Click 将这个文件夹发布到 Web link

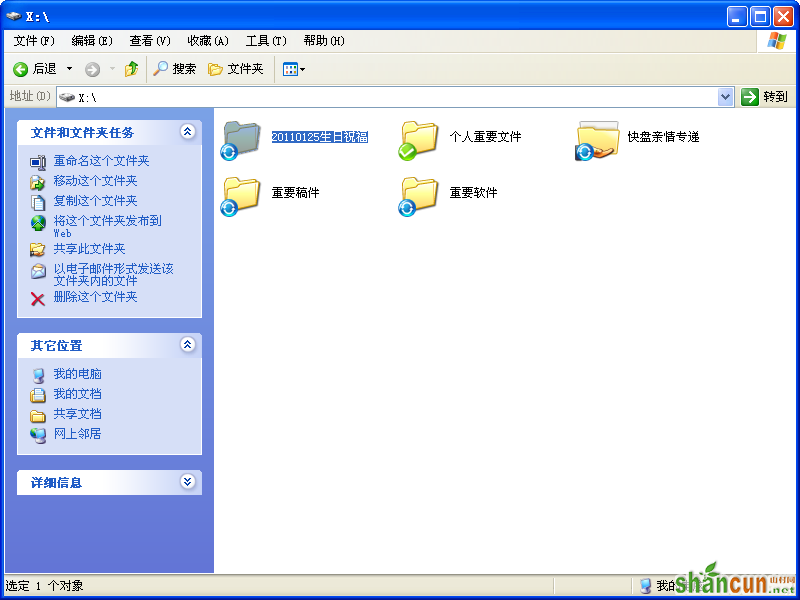[x=107, y=226]
